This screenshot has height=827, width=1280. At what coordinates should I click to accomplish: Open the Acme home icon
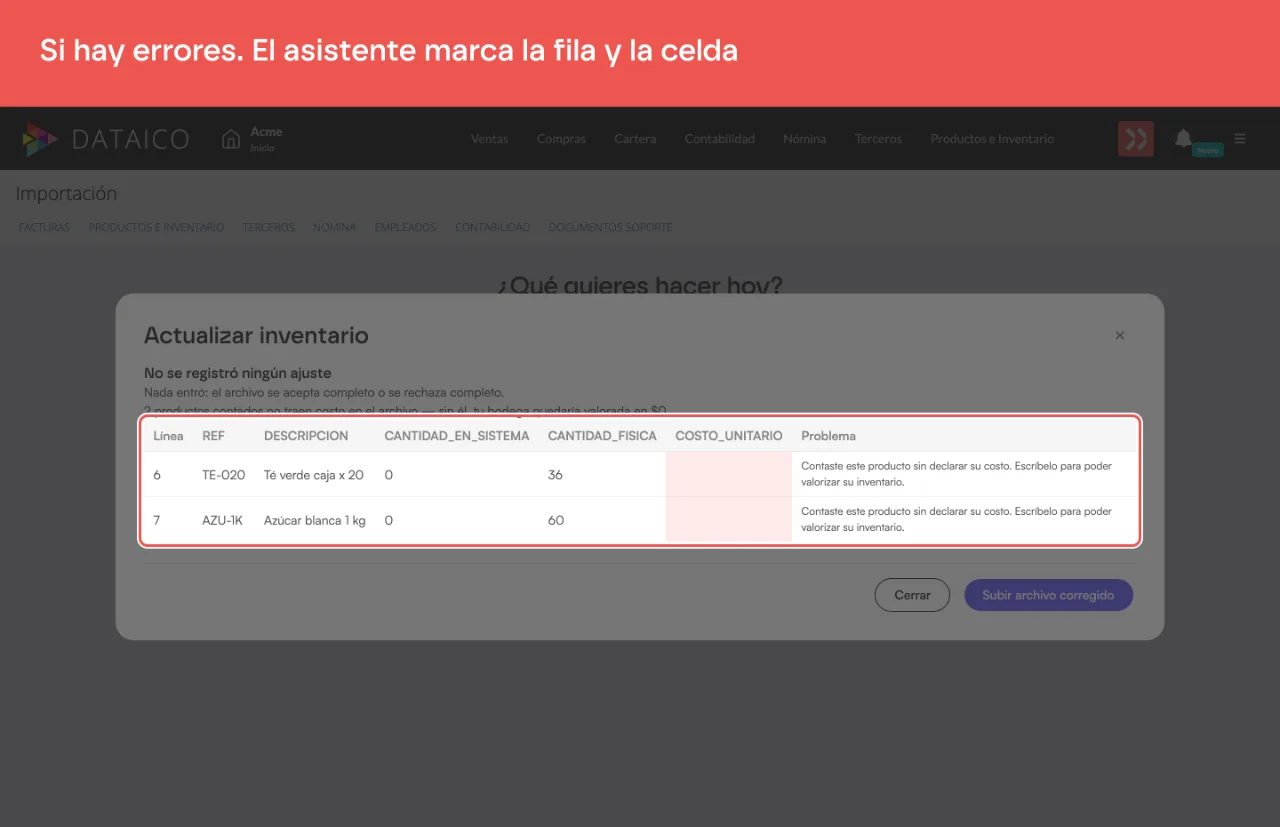pos(231,139)
